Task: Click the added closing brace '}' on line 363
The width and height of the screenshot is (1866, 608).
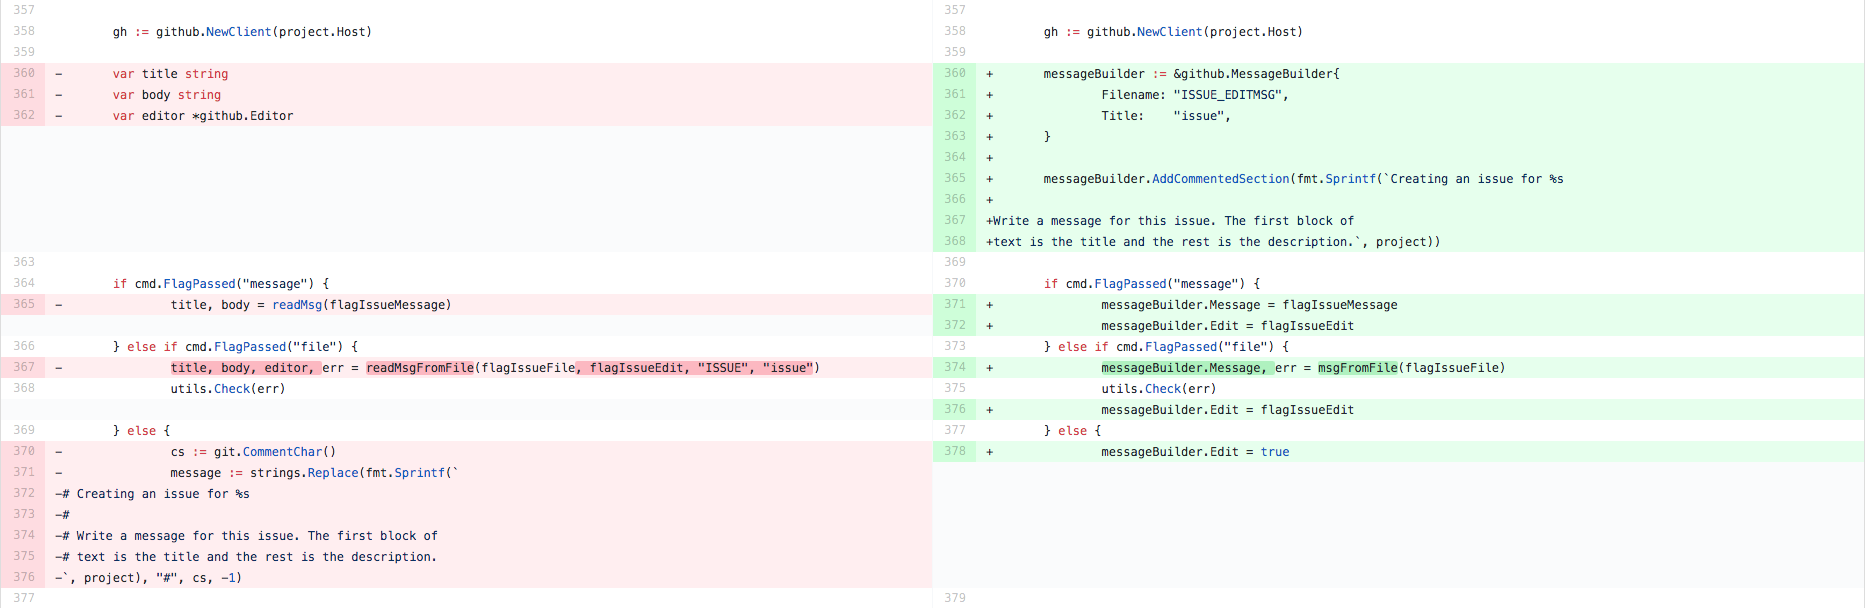Action: coord(1047,137)
